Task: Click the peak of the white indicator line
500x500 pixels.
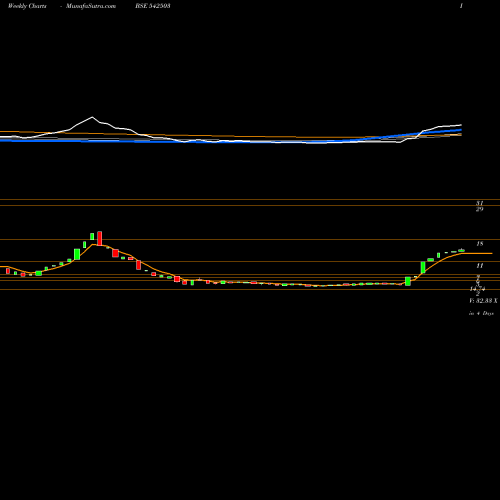Action: 92,117
